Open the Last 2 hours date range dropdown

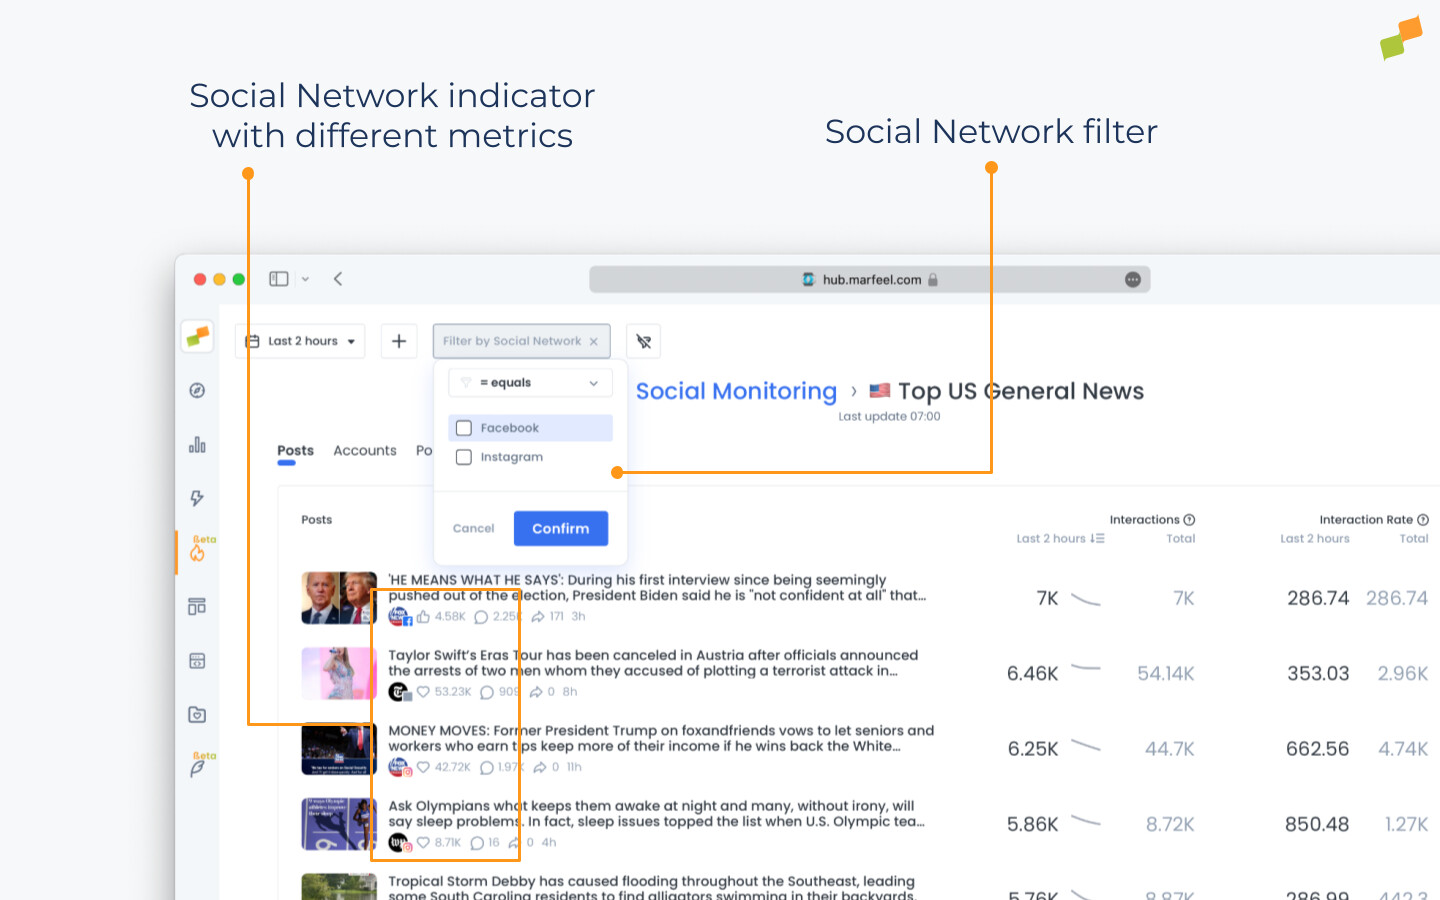click(x=300, y=341)
